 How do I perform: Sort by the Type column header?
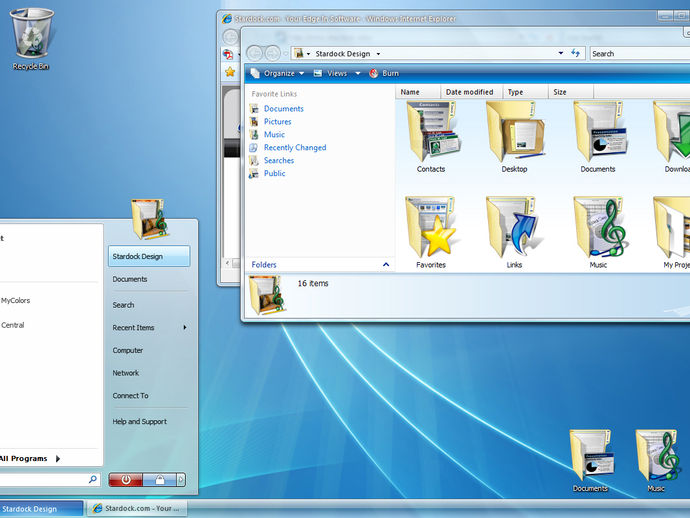point(525,92)
